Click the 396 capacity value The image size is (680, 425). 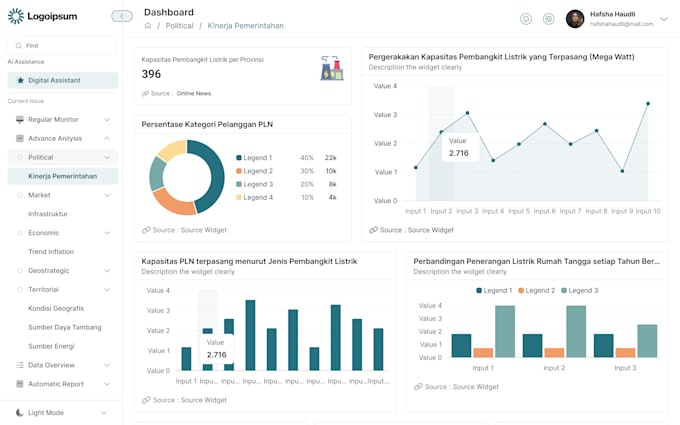[x=151, y=74]
